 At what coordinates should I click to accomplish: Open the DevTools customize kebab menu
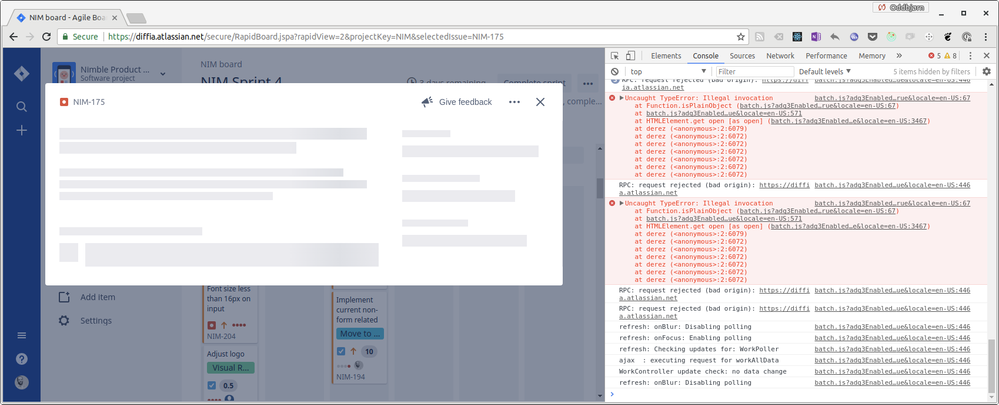click(x=970, y=56)
